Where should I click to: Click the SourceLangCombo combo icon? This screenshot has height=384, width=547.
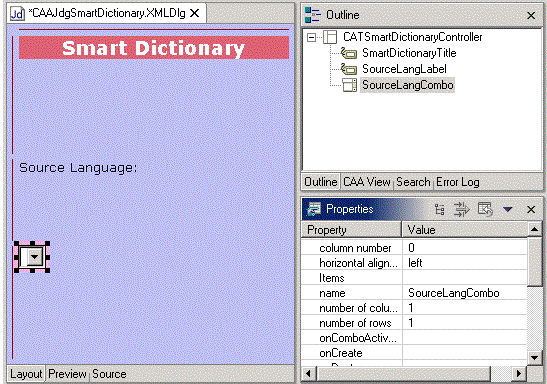[349, 85]
